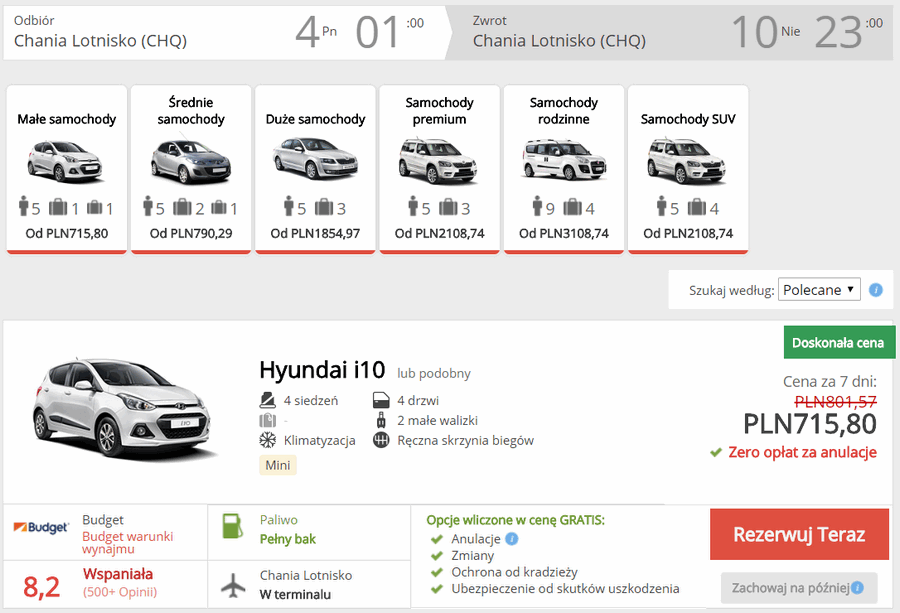Select Samochody SUV category
The width and height of the screenshot is (900, 613).
(687, 169)
